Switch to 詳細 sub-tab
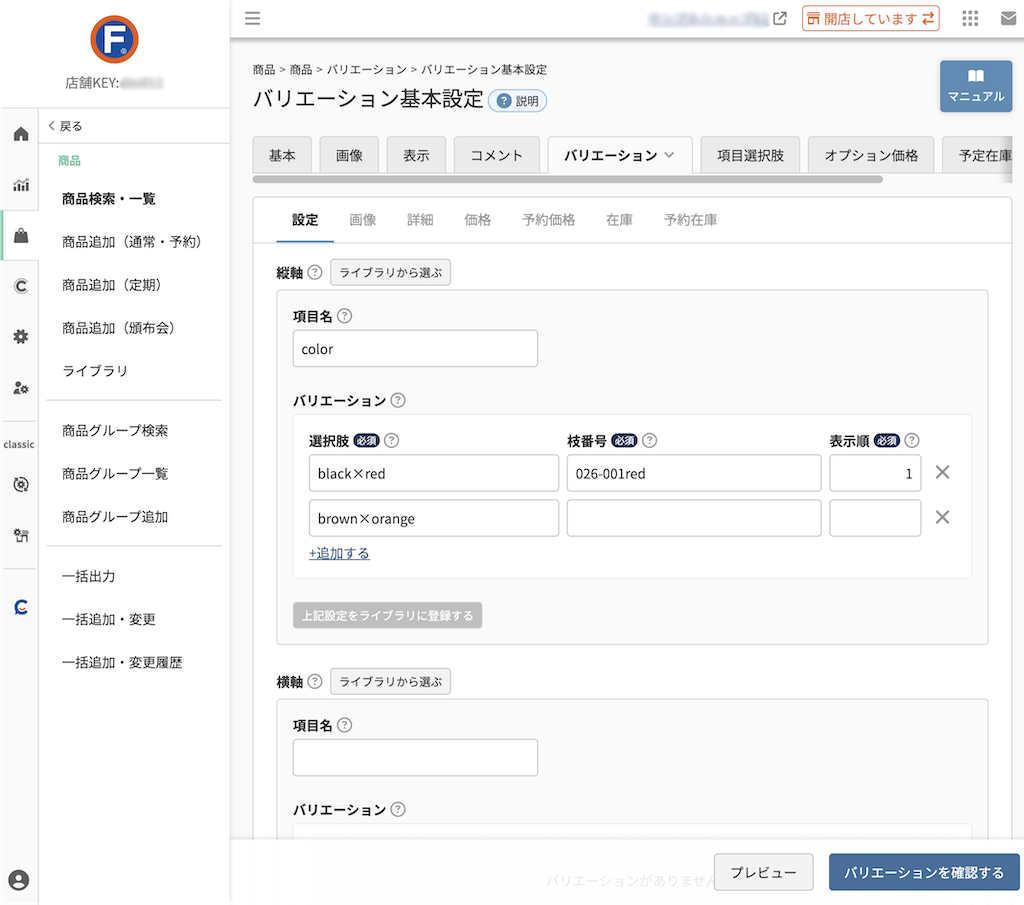This screenshot has width=1024, height=905. [420, 220]
